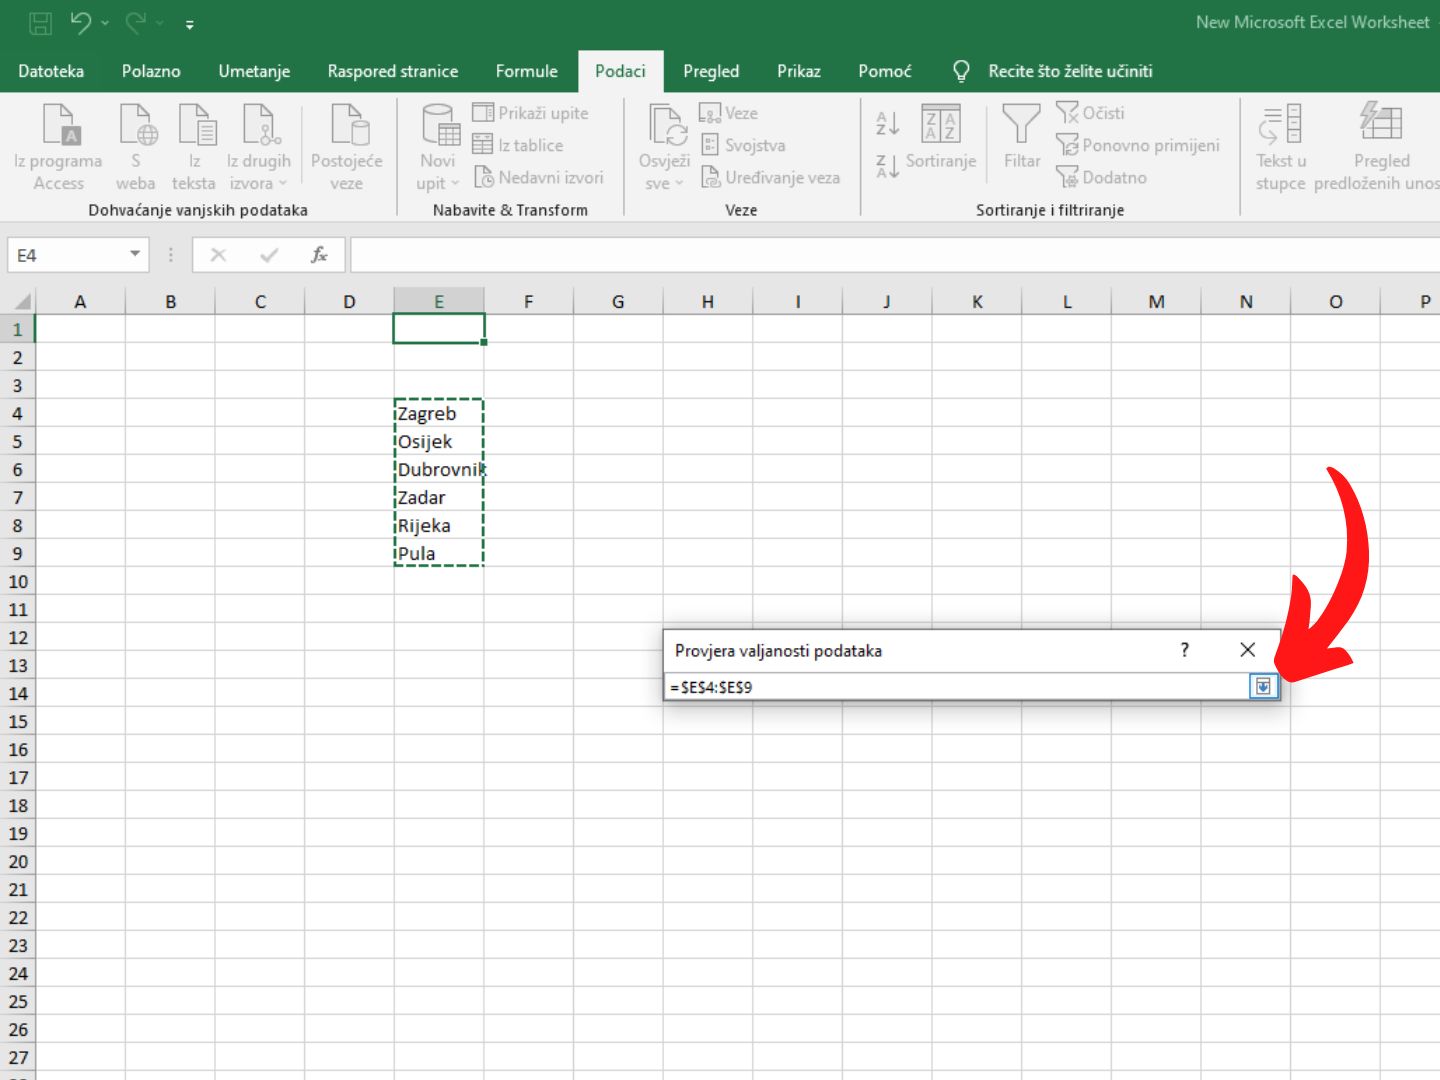Click the Recite što želite učiniti box
The width and height of the screenshot is (1440, 1080).
[x=1070, y=71]
